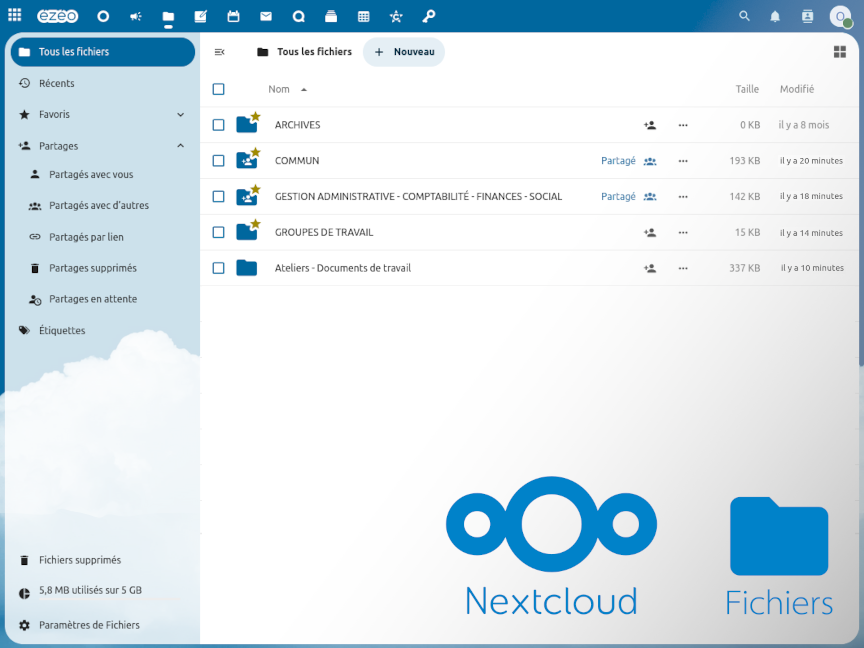
Task: Open the app grid menu icon
Action: click(15, 15)
